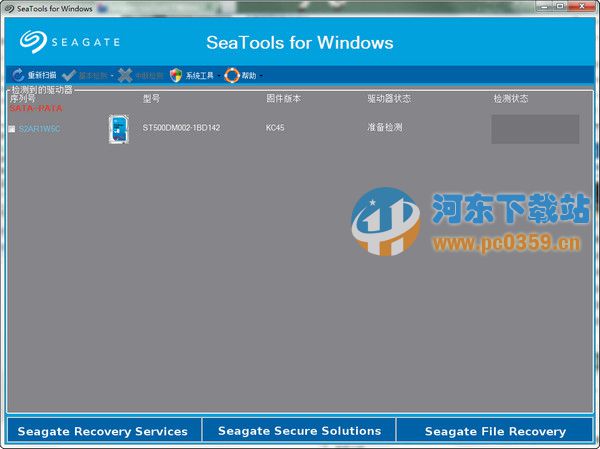Click the 型号 column header

pos(151,98)
